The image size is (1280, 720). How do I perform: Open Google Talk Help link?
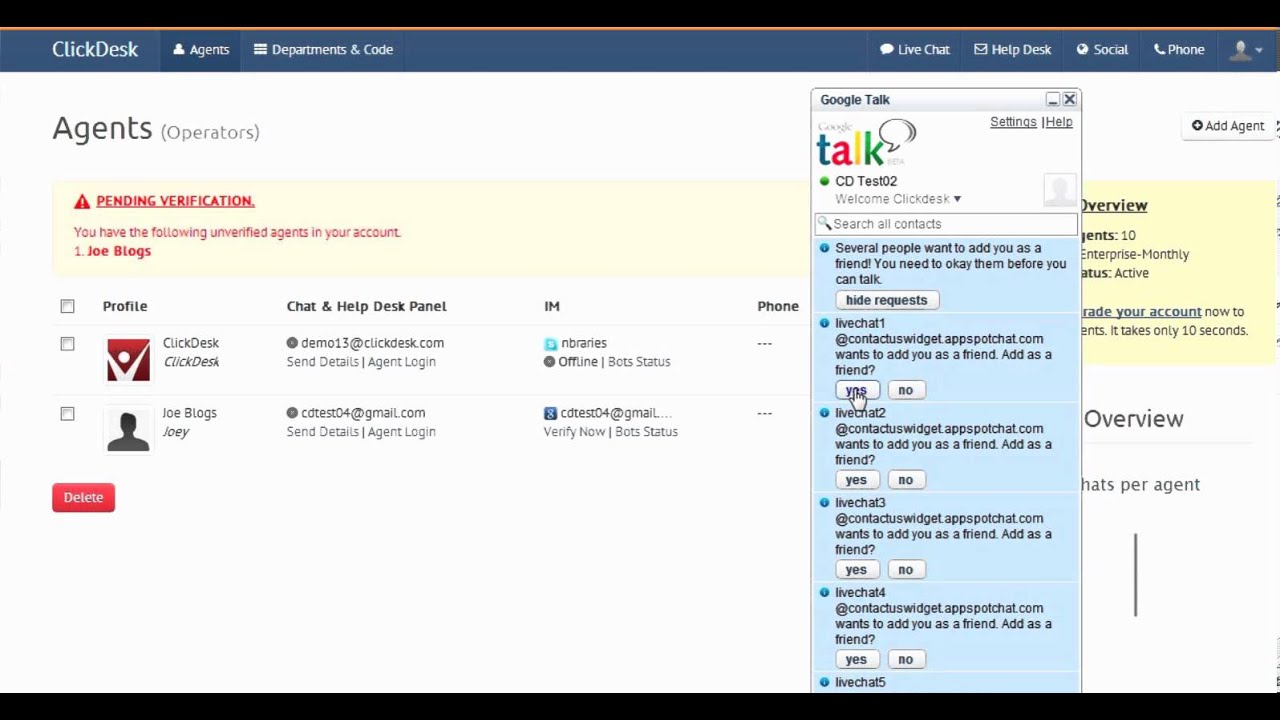[1059, 122]
